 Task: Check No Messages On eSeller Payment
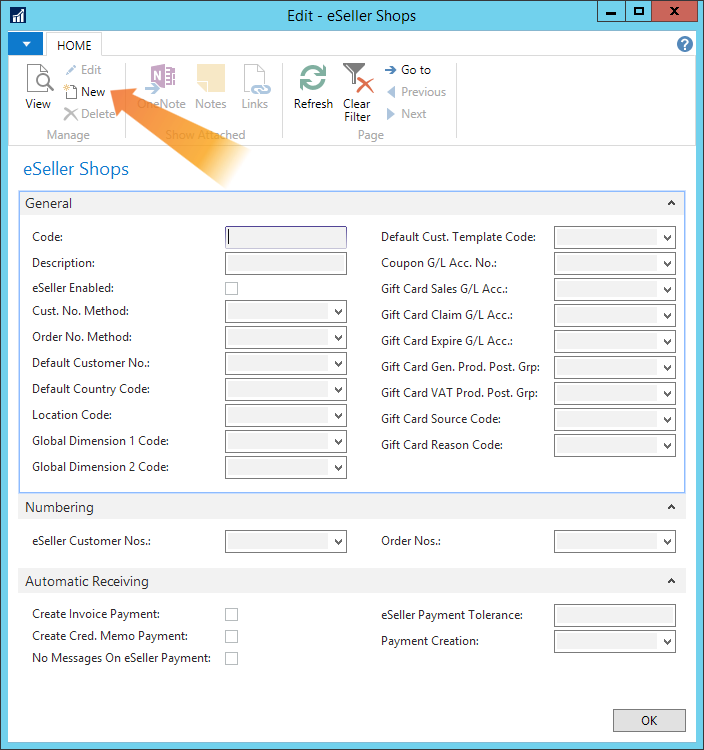[x=231, y=658]
